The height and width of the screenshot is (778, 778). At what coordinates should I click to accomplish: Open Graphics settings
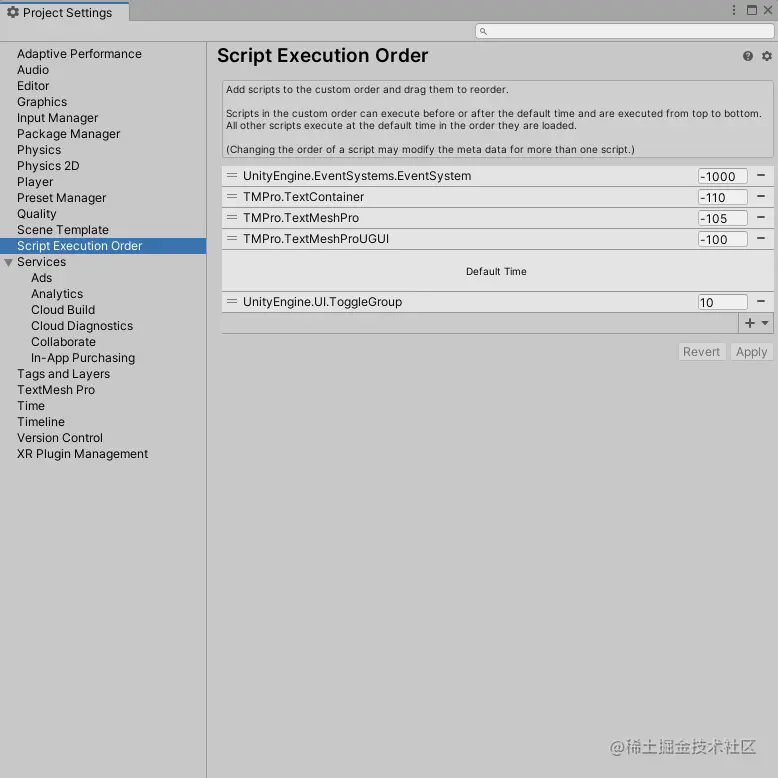click(42, 102)
